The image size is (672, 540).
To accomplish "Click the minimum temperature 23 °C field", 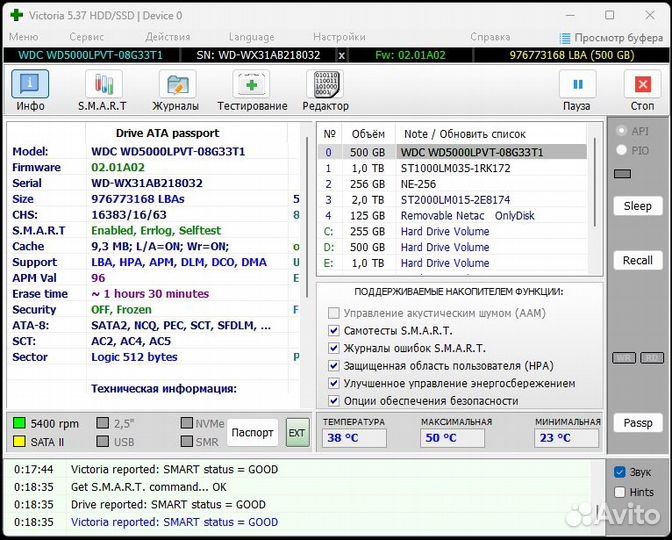I will (567, 438).
